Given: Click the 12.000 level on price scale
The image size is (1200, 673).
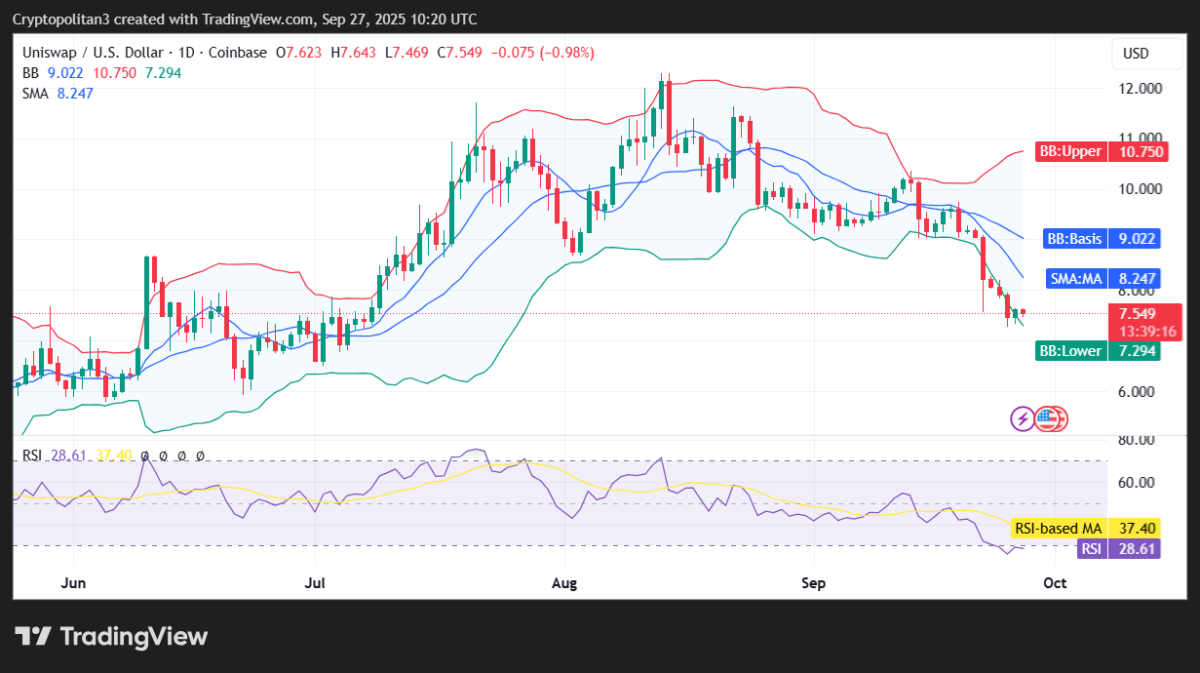Looking at the screenshot, I should pos(1139,88).
